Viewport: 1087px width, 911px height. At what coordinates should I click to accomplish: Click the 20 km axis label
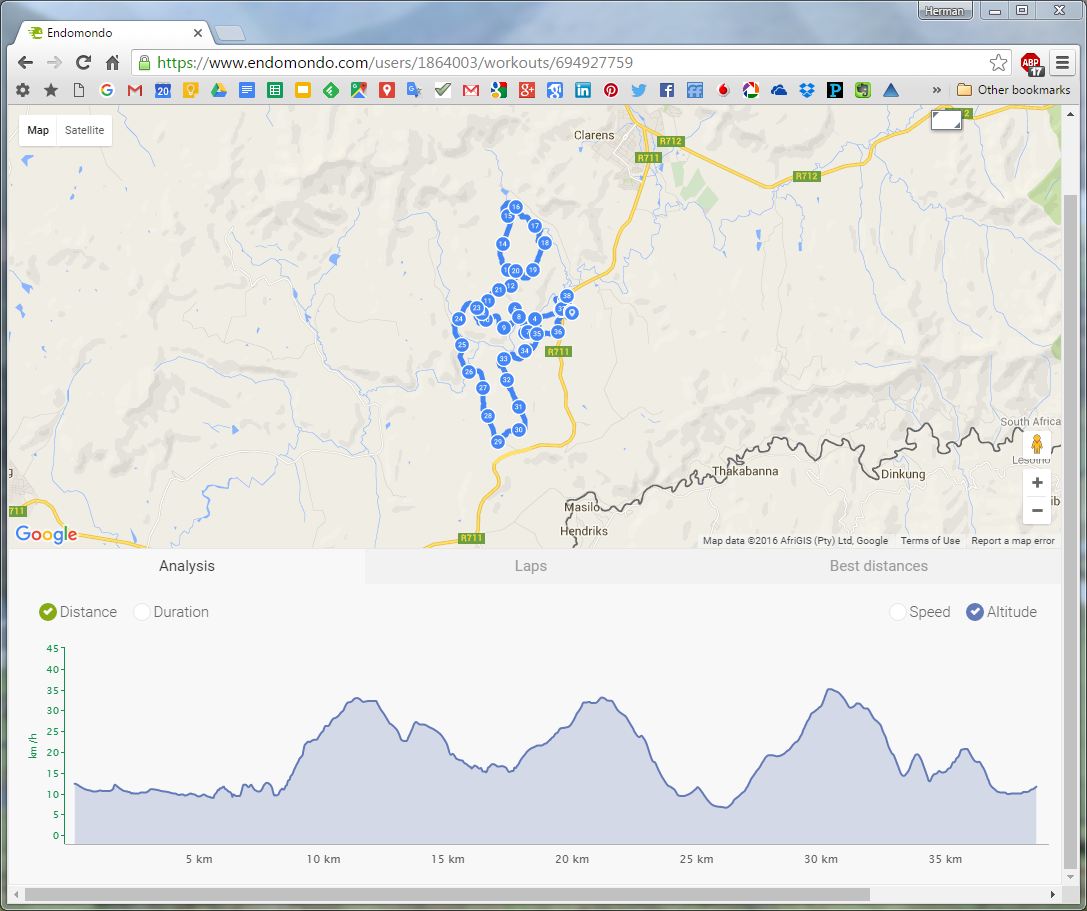coord(572,859)
